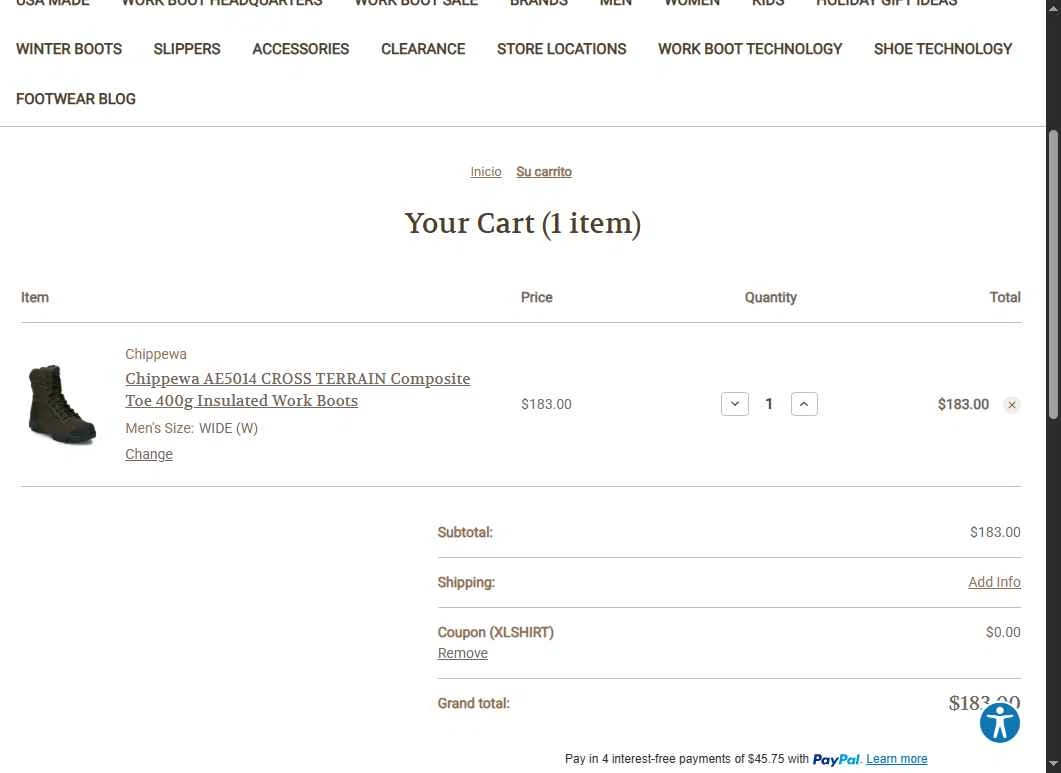
Task: Open Store Locations page
Action: [x=562, y=49]
